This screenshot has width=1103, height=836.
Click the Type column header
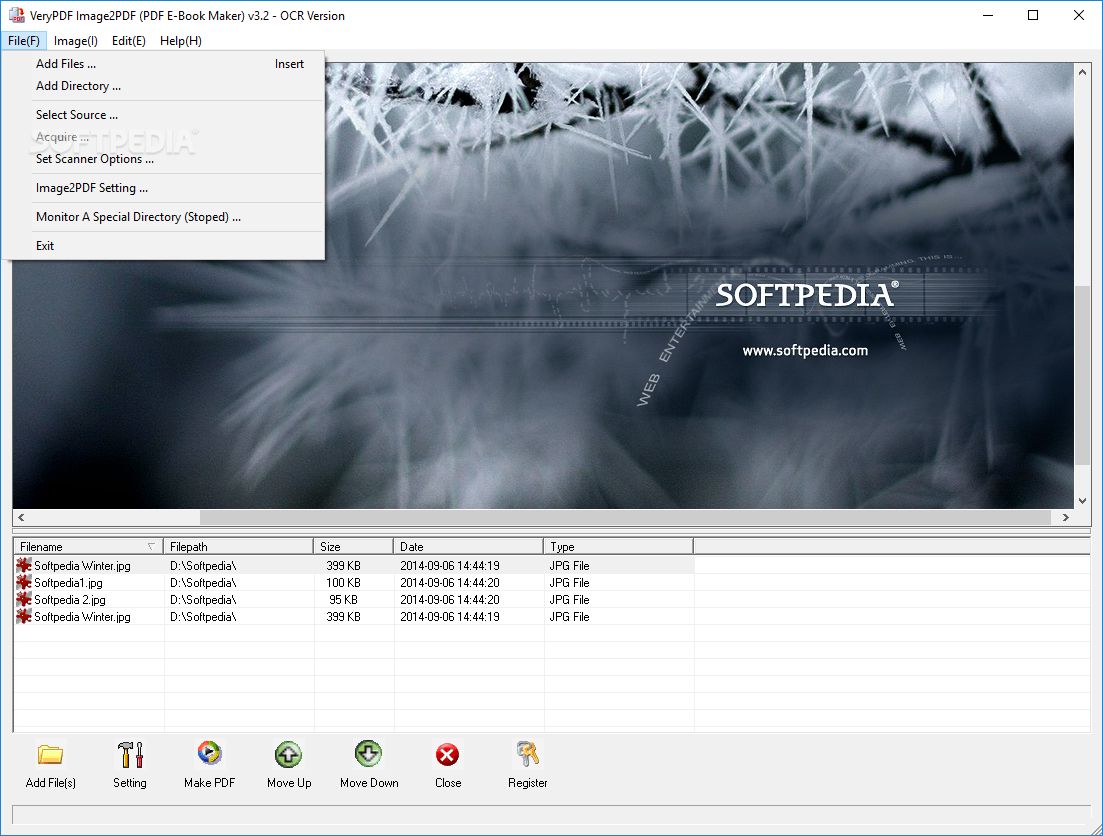[x=618, y=547]
